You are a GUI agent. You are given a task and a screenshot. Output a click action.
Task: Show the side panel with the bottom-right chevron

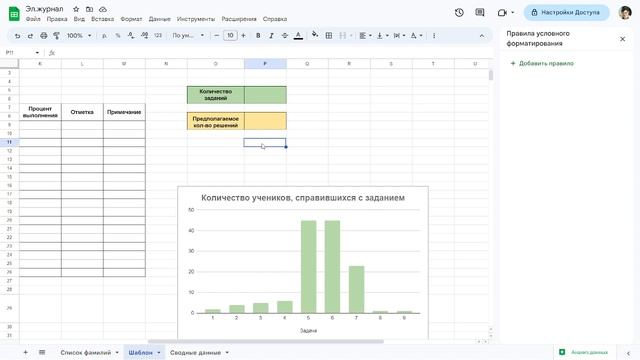click(628, 353)
